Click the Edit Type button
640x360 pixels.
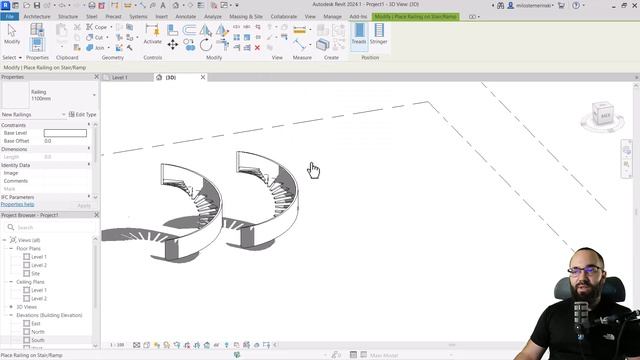pos(82,115)
